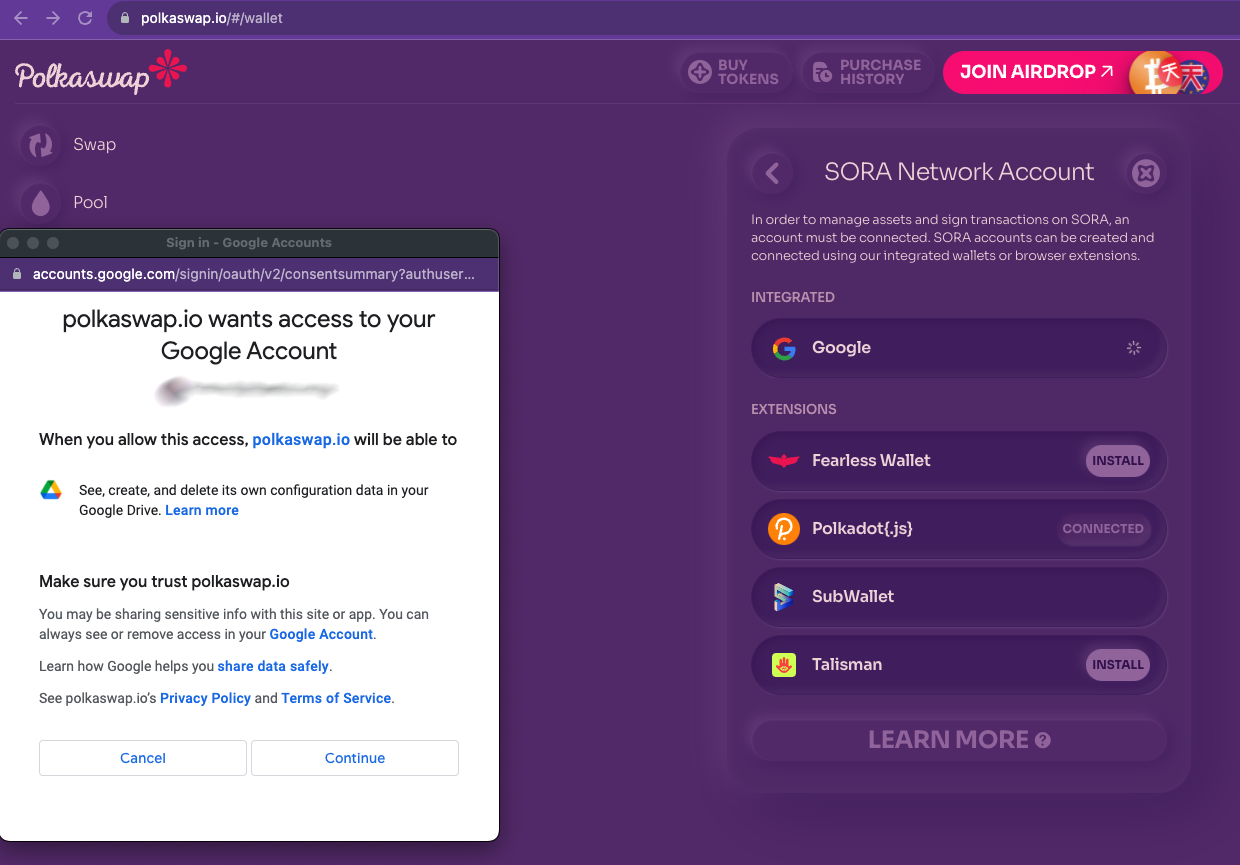Click the Join Airdrop button

(1083, 72)
